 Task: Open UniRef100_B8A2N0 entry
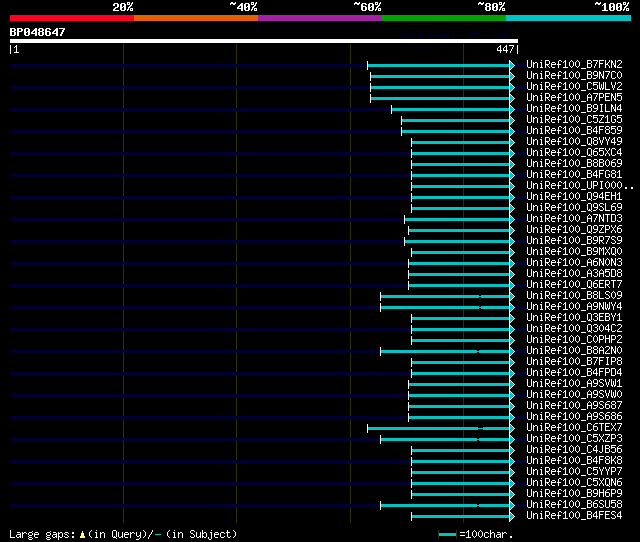[x=574, y=351]
